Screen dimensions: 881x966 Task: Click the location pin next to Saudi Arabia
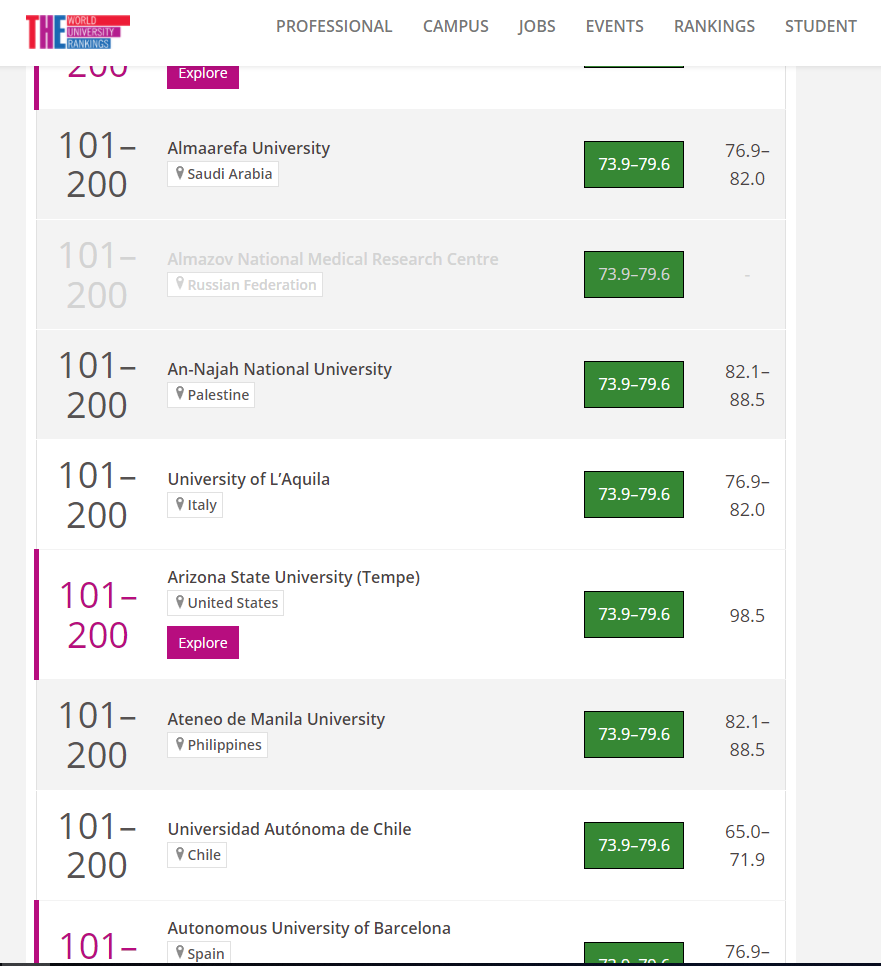180,174
